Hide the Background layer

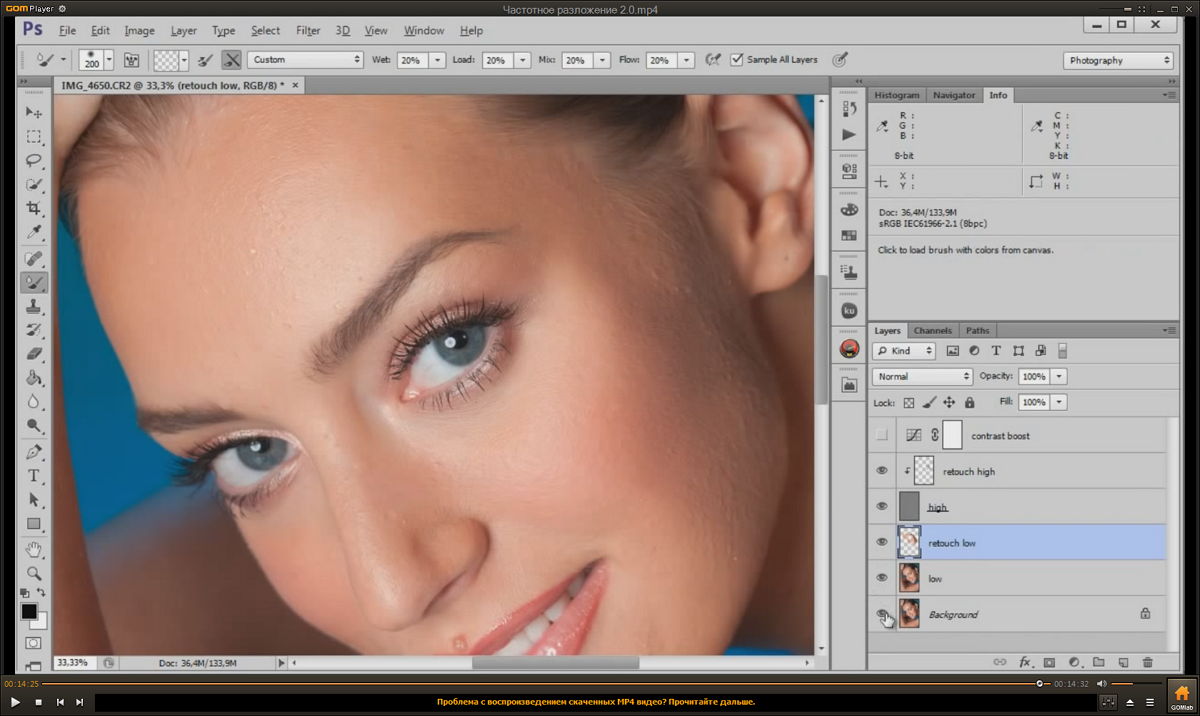[882, 614]
